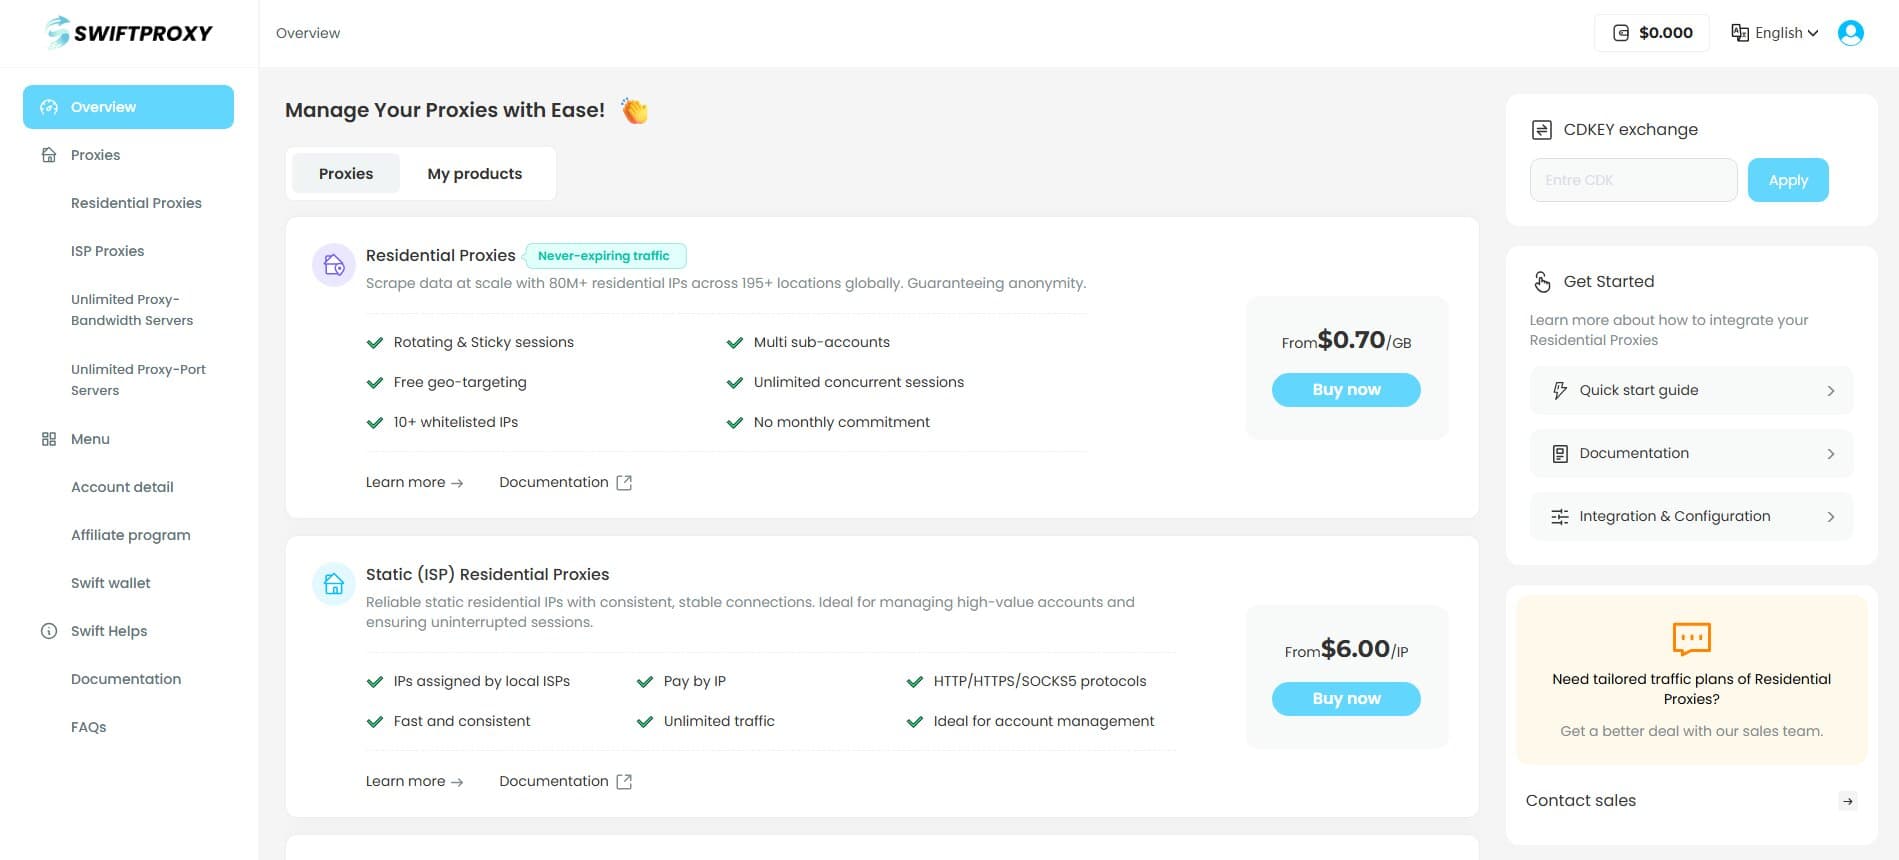The image size is (1899, 860).
Task: Expand the Documentation chevron in Get Started
Action: [1831, 454]
